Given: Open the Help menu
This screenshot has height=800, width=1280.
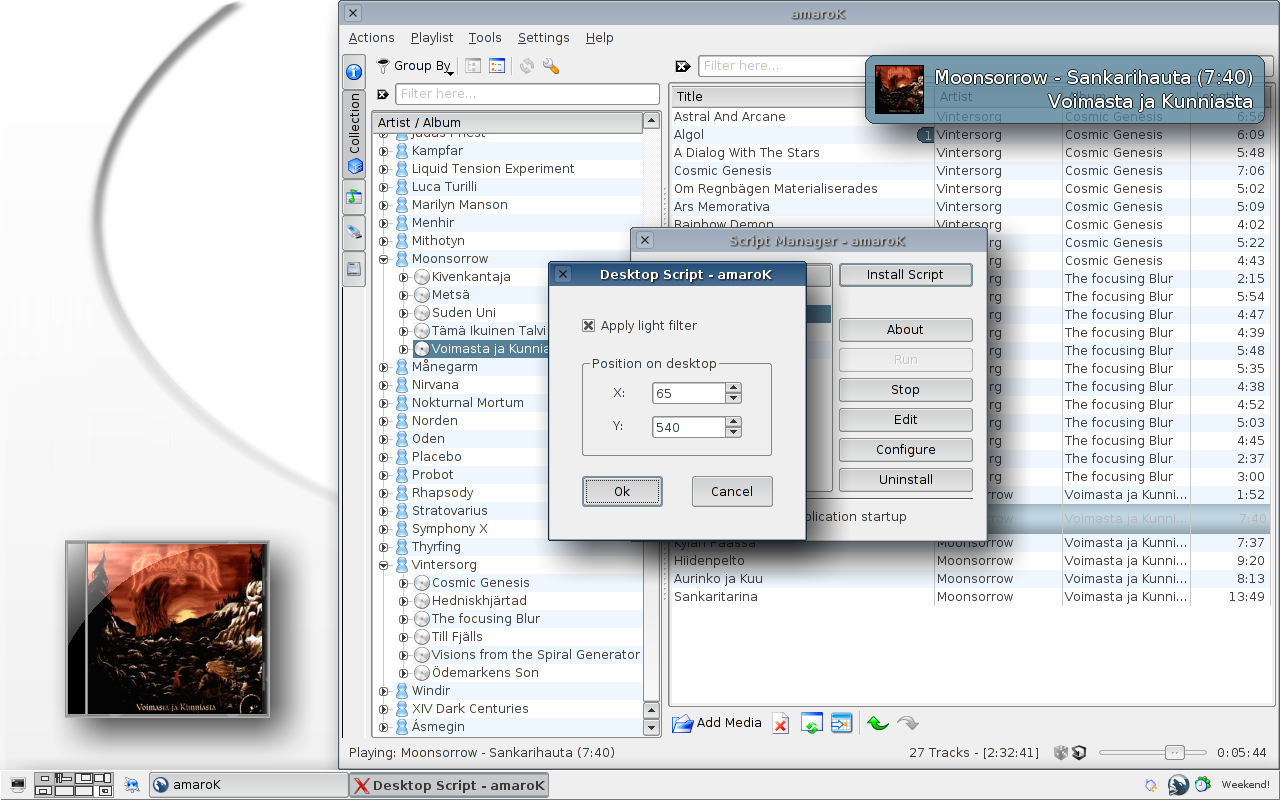Looking at the screenshot, I should pyautogui.click(x=600, y=38).
